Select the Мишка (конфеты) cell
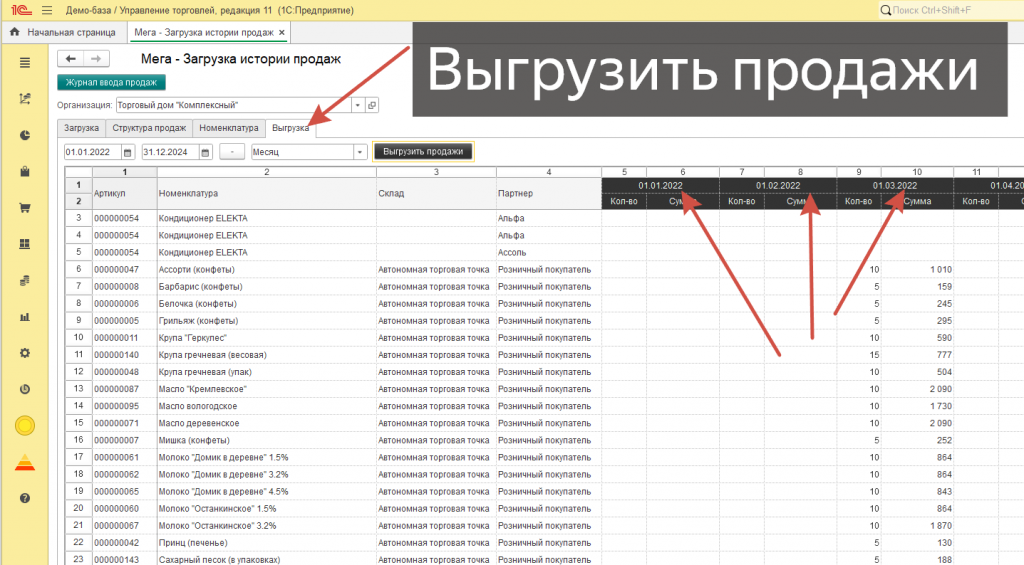Viewport: 1024px width, 565px height. (266, 440)
